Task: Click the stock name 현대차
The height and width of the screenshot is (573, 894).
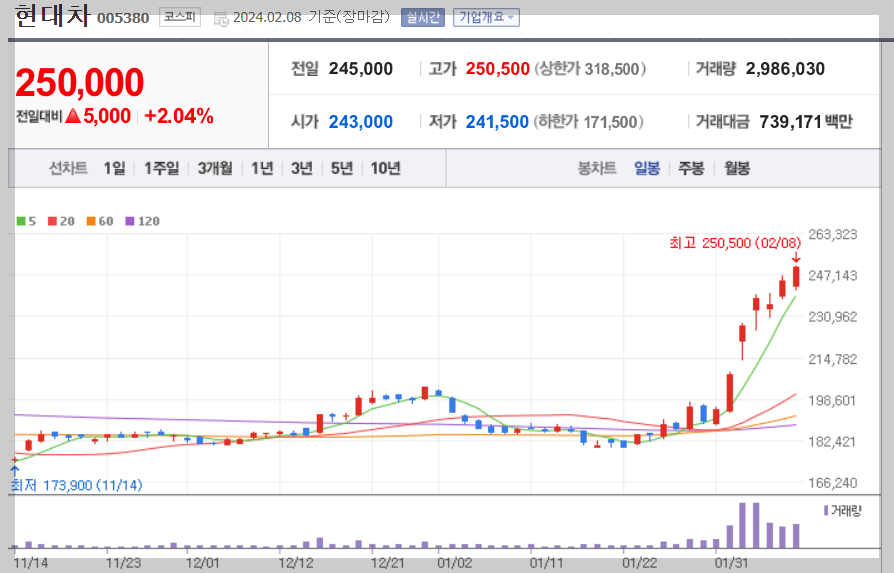Action: click(x=52, y=15)
